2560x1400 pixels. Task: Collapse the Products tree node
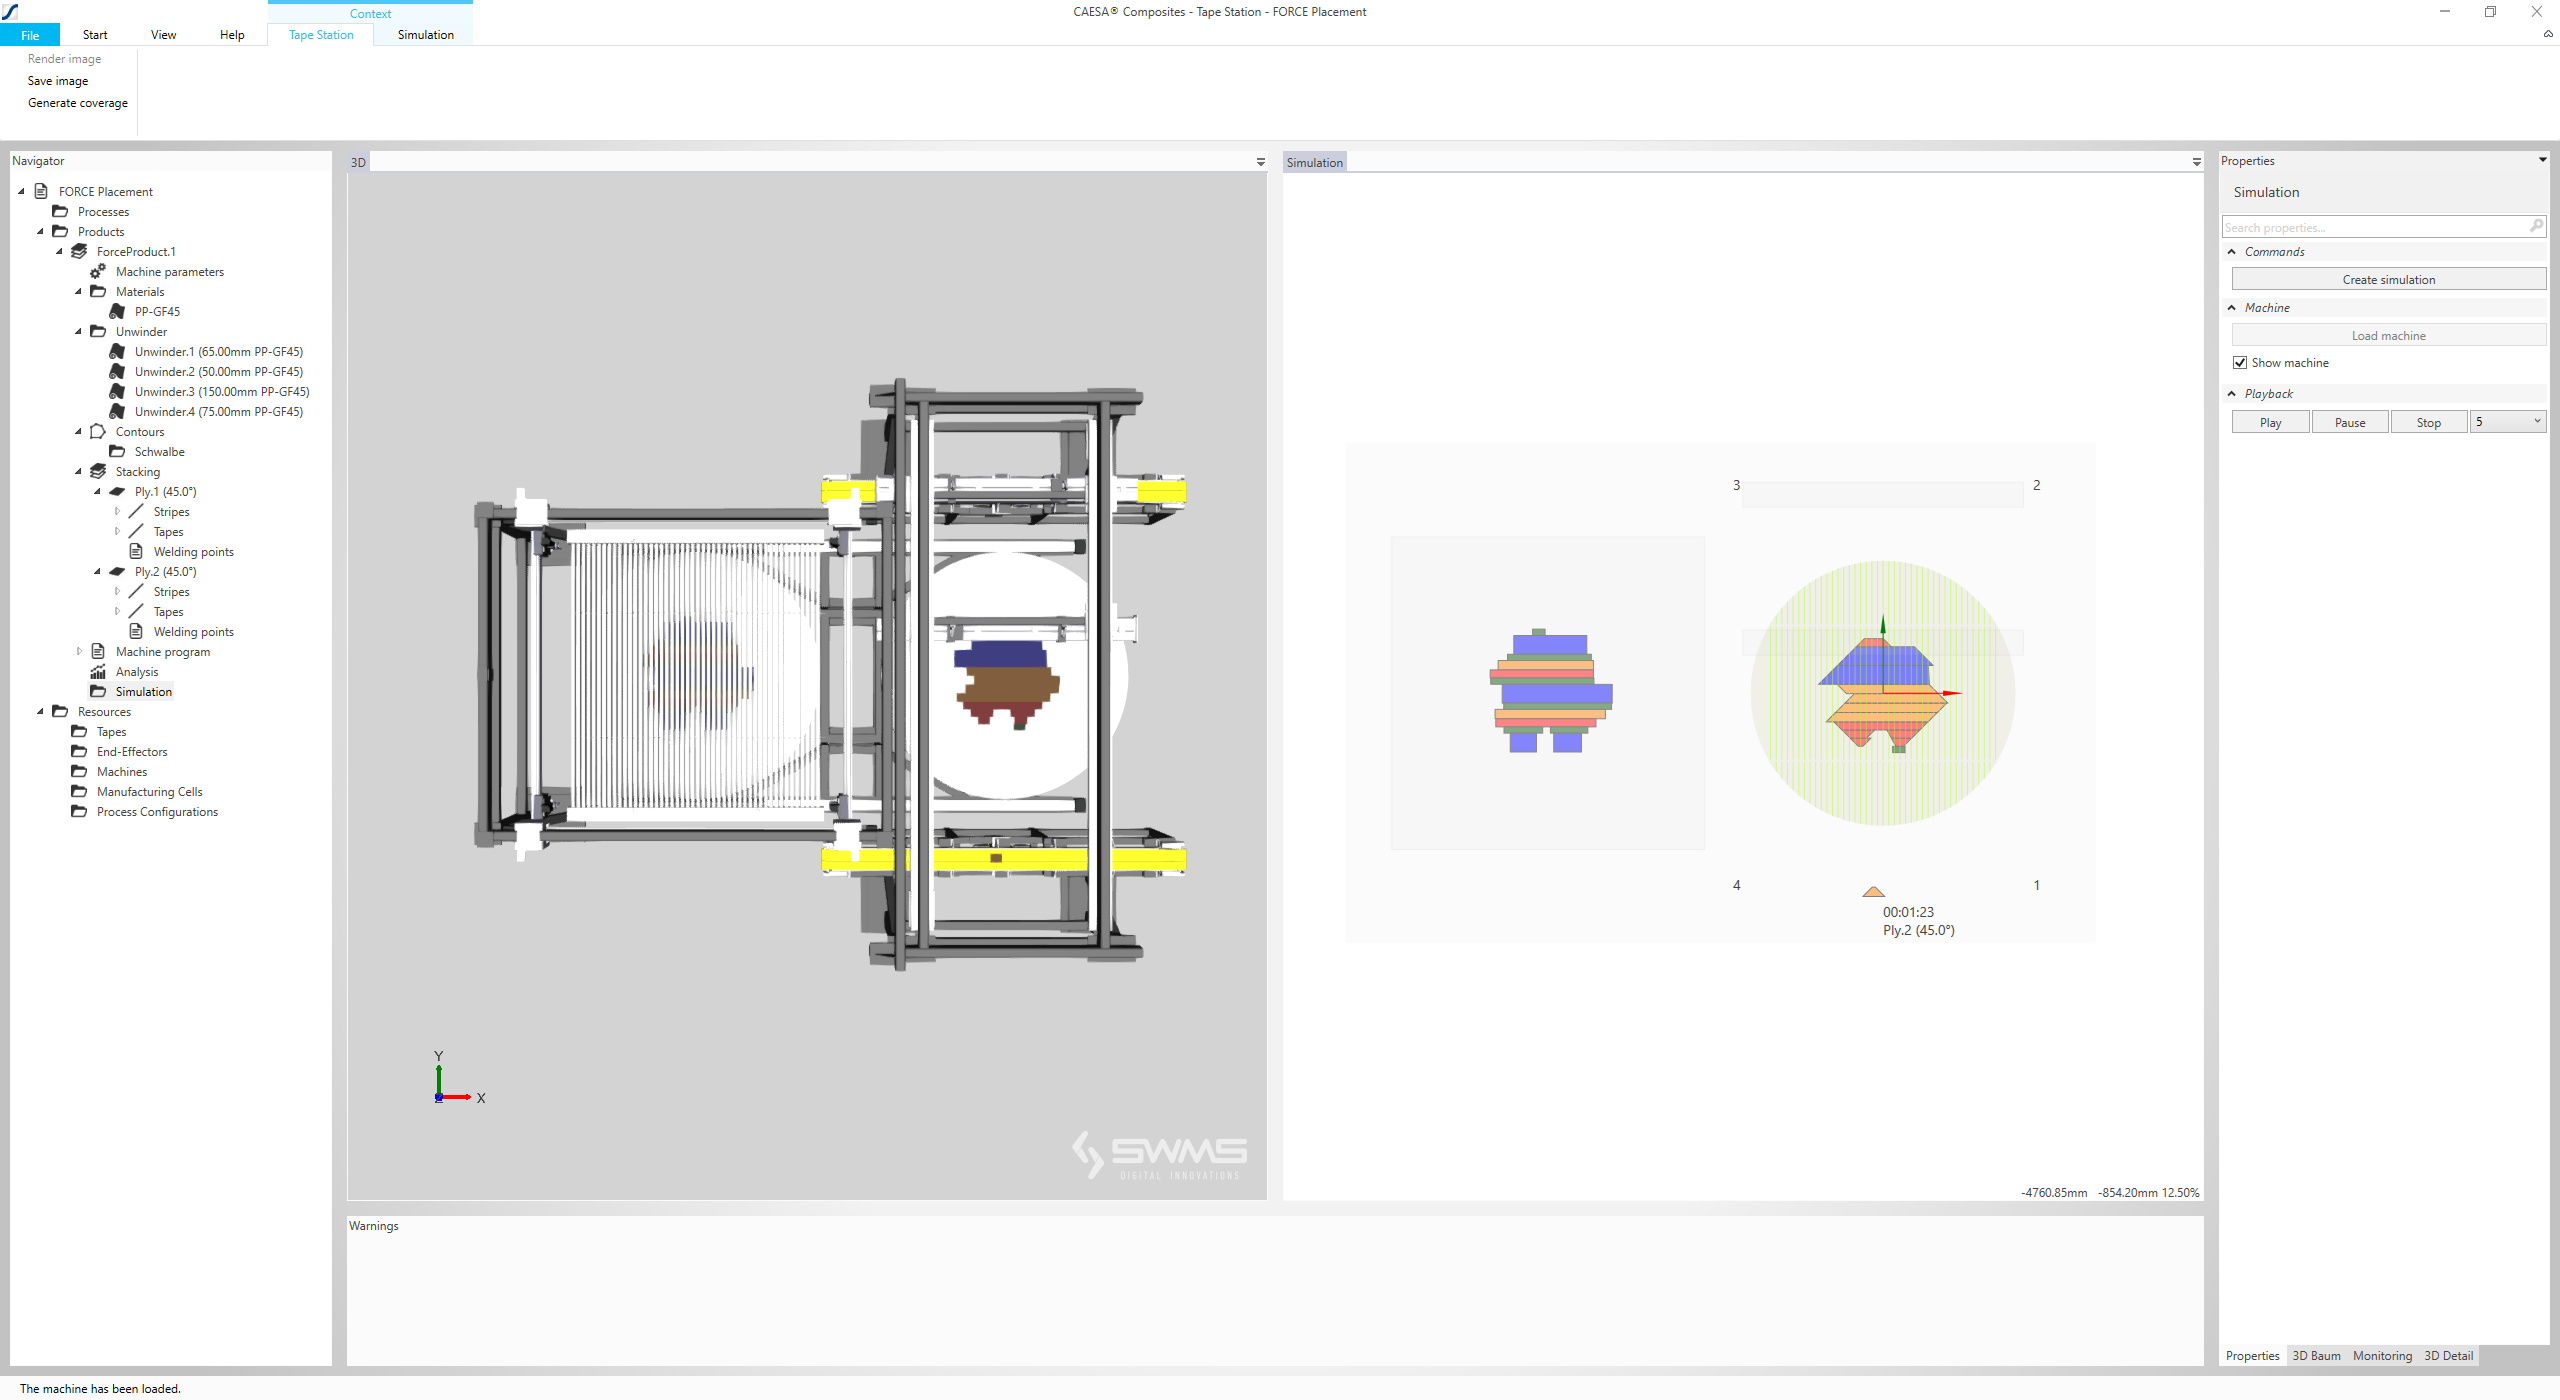(40, 231)
